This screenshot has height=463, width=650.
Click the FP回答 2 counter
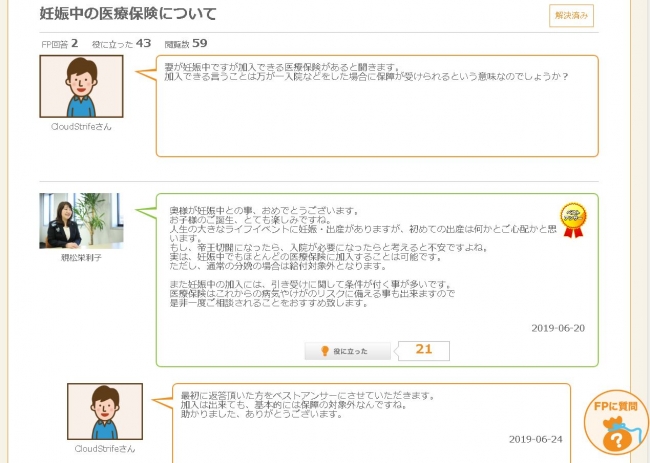click(x=60, y=44)
